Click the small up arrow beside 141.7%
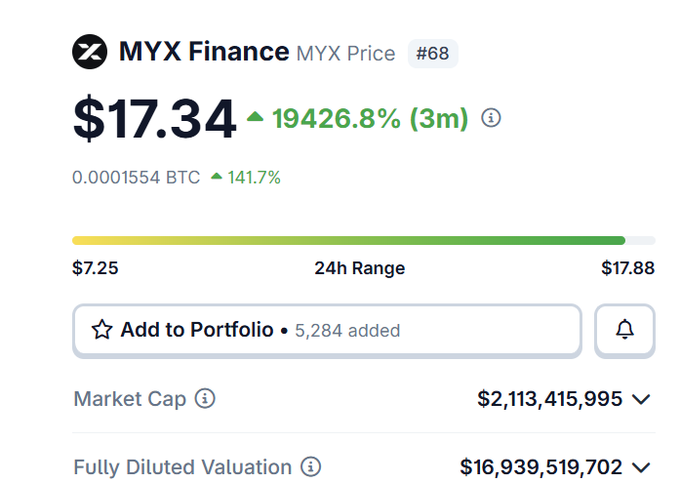The height and width of the screenshot is (483, 680). tap(216, 176)
